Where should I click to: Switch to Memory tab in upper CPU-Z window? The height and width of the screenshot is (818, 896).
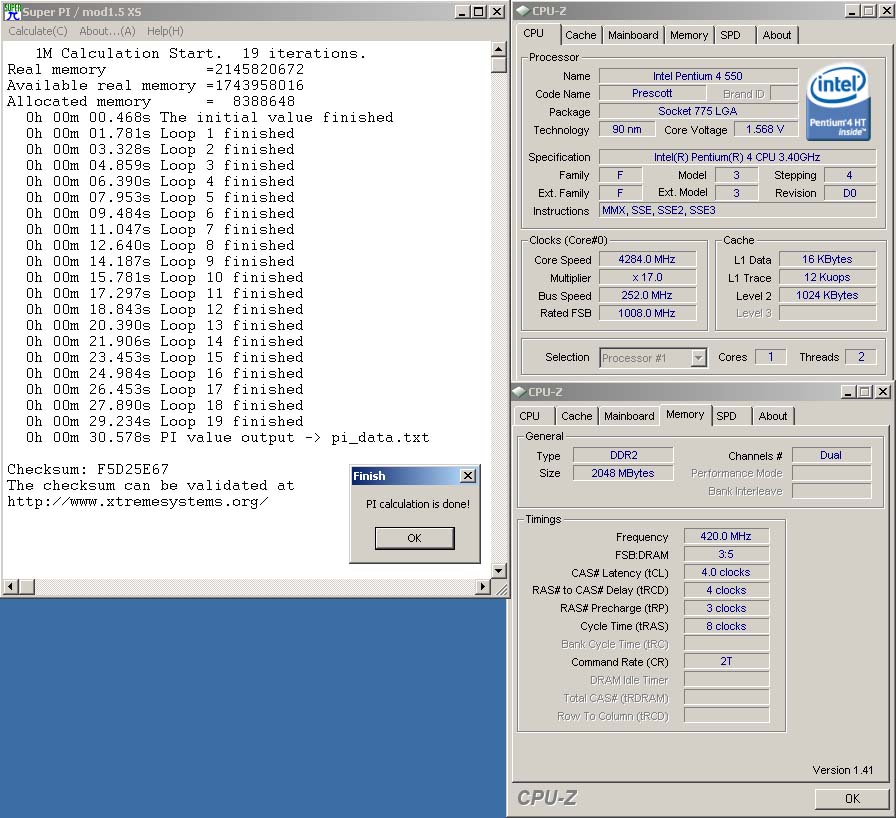click(x=689, y=35)
